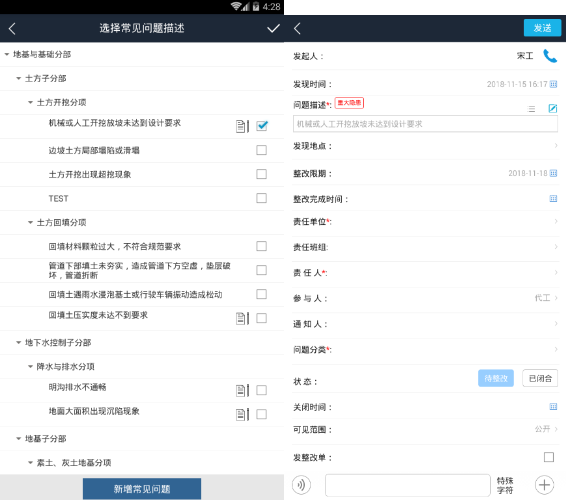
Task: Collapse 地基与基础分部 node
Action: tap(7, 55)
